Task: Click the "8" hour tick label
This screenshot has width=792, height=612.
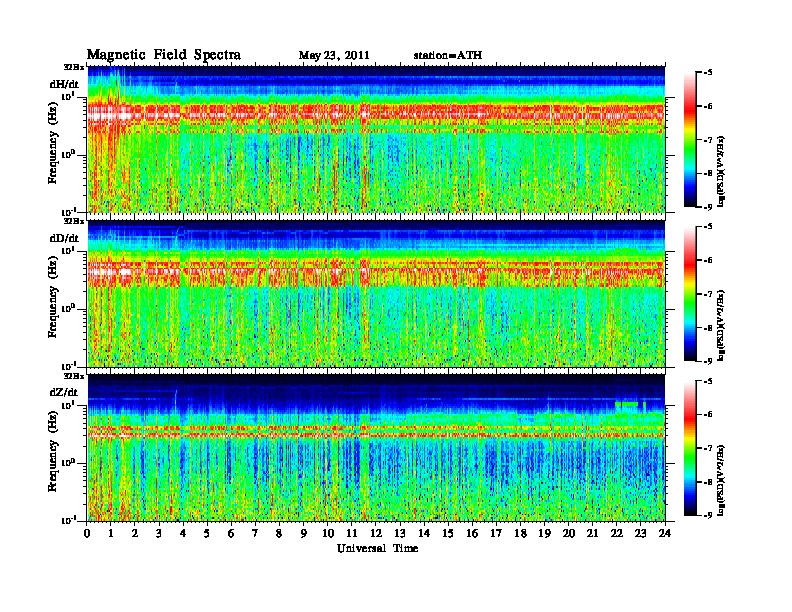Action: [279, 534]
